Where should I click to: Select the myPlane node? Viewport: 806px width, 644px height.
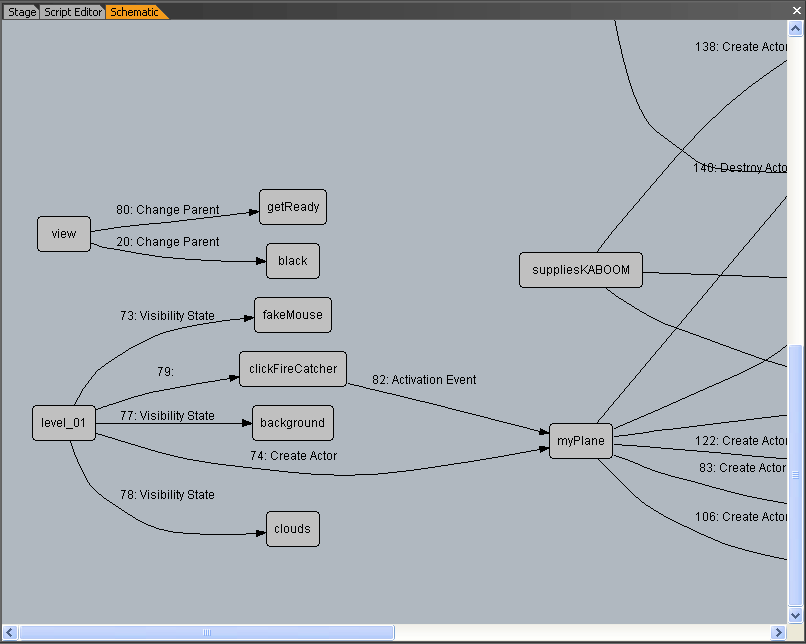(x=581, y=441)
